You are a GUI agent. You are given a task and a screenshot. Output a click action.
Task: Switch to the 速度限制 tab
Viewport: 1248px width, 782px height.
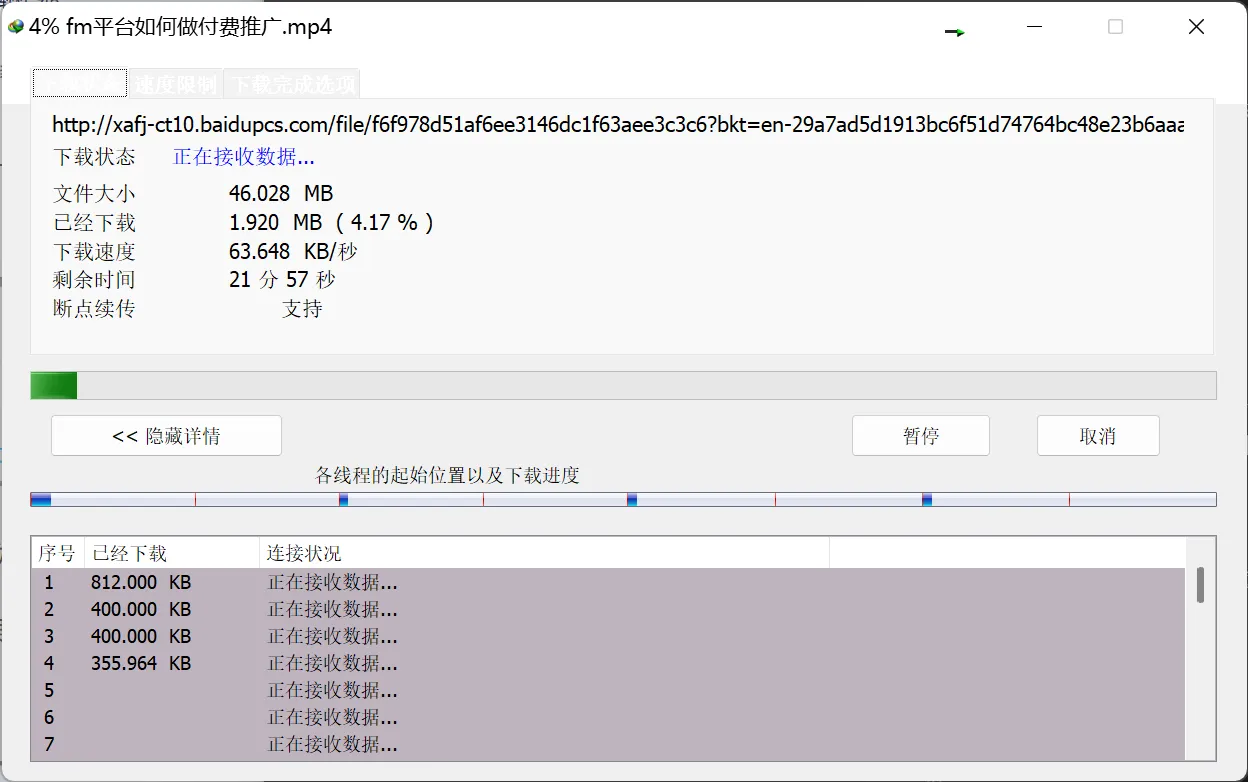point(175,83)
